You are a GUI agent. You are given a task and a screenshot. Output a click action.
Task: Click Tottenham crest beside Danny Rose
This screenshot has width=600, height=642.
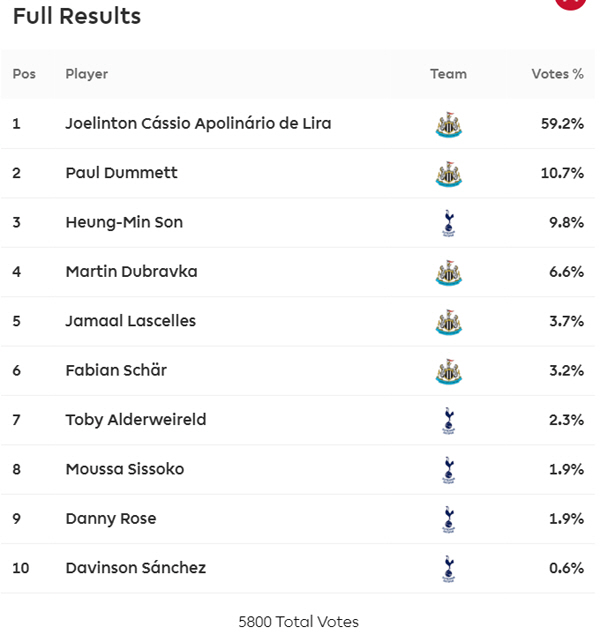coord(448,519)
